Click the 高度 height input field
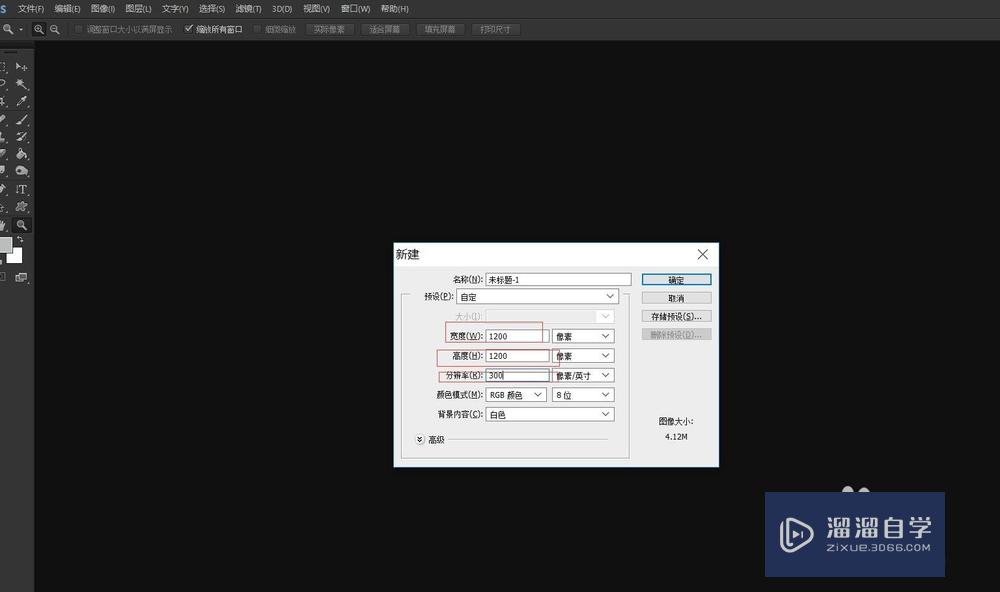The width and height of the screenshot is (1000, 592). coord(517,355)
